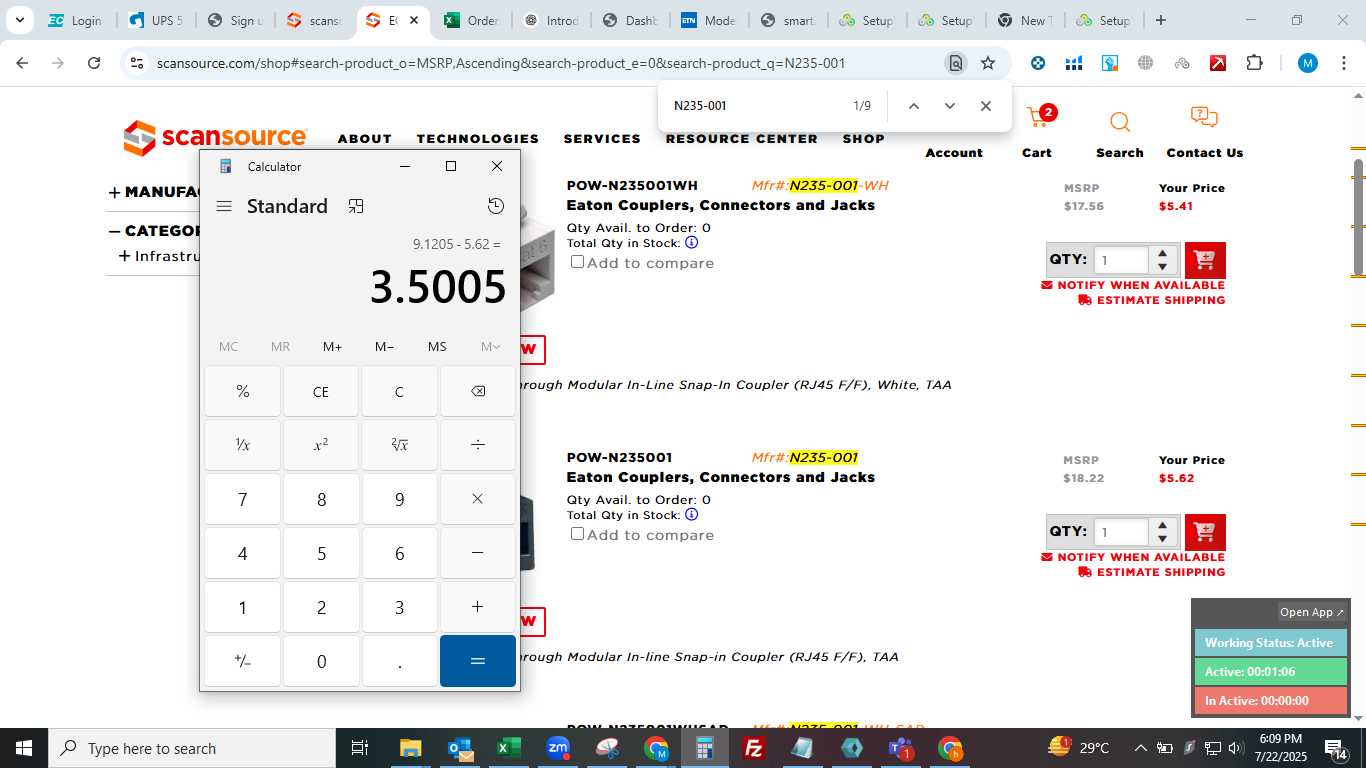
Task: Go to previous find-in-page result
Action: [x=913, y=106]
